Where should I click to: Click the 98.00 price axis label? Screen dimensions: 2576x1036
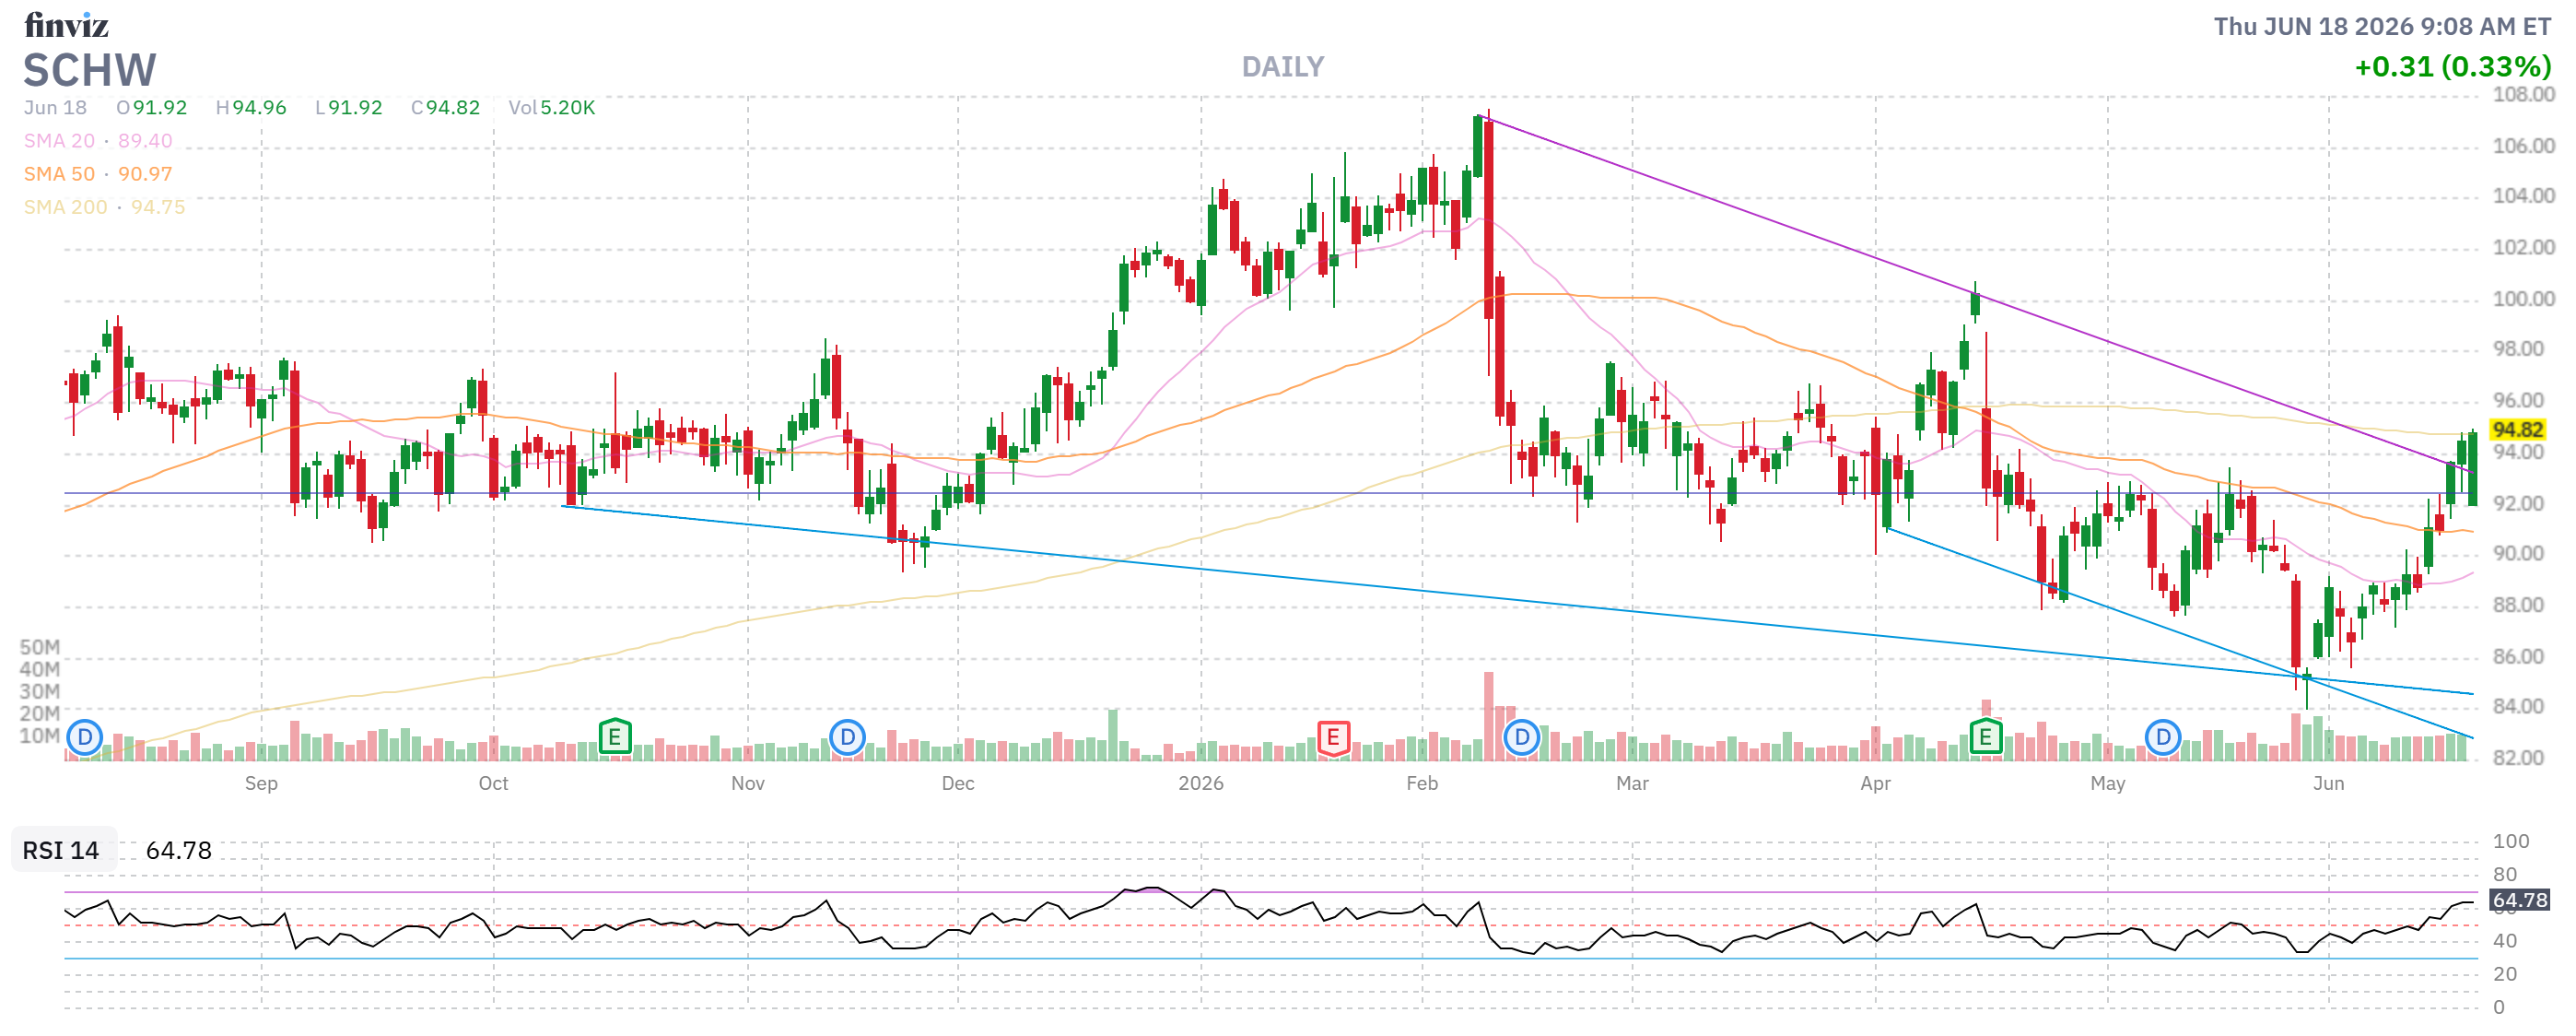[2518, 349]
